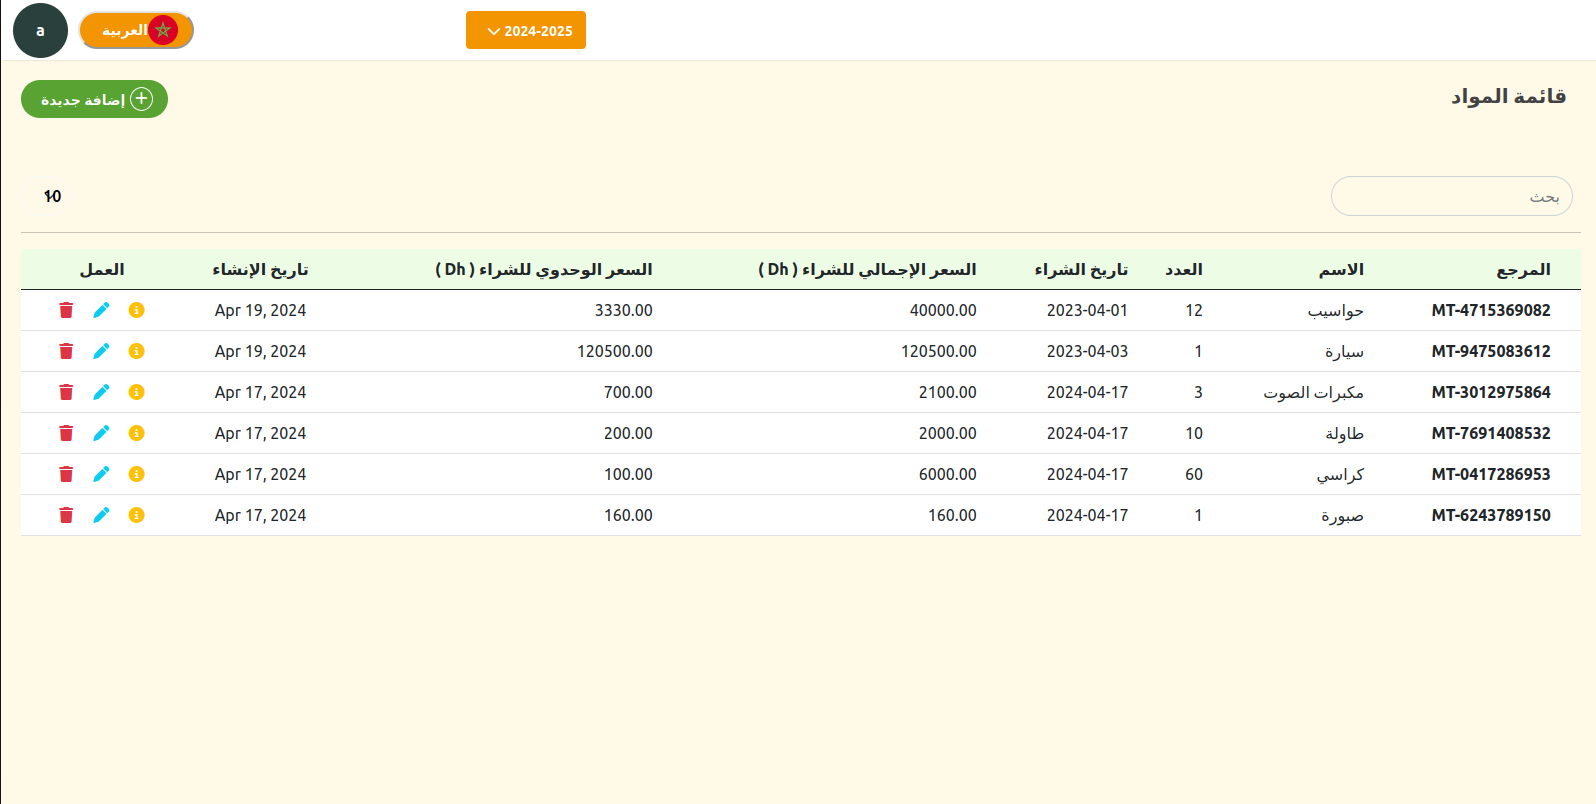Select the name سيارة
This screenshot has width=1596, height=804.
[1344, 352]
